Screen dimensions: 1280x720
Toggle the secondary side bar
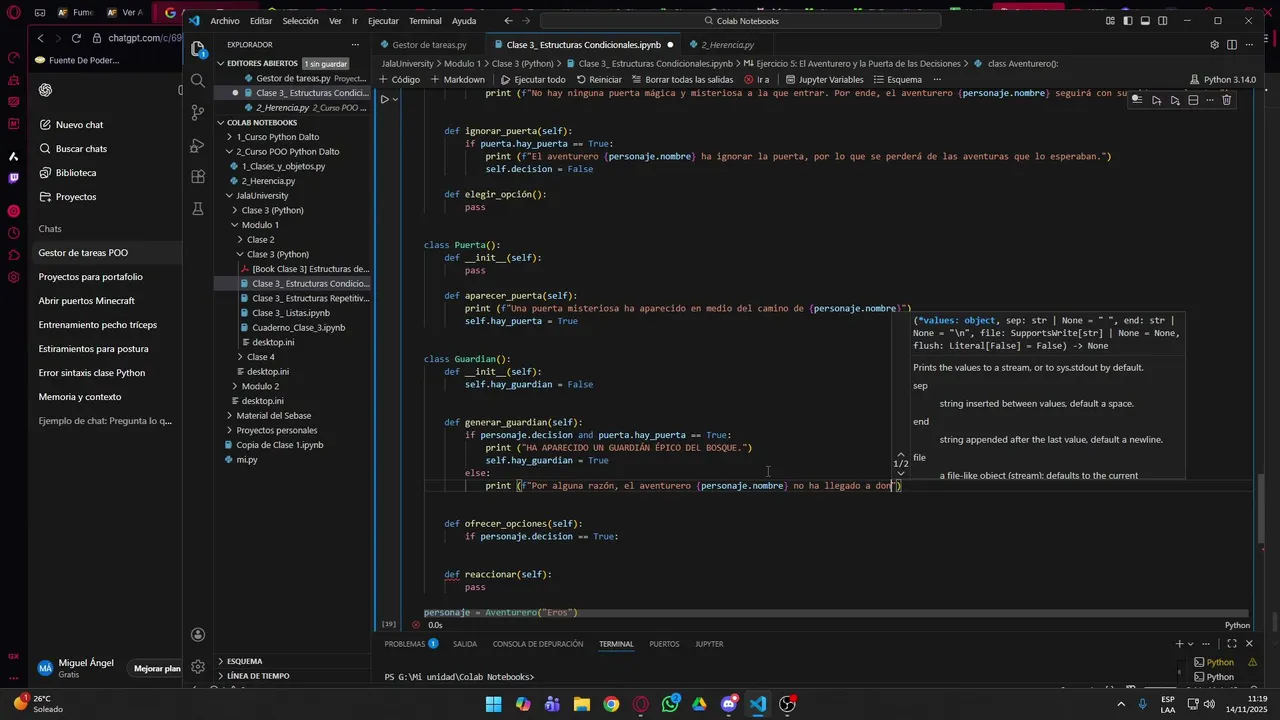[1162, 20]
